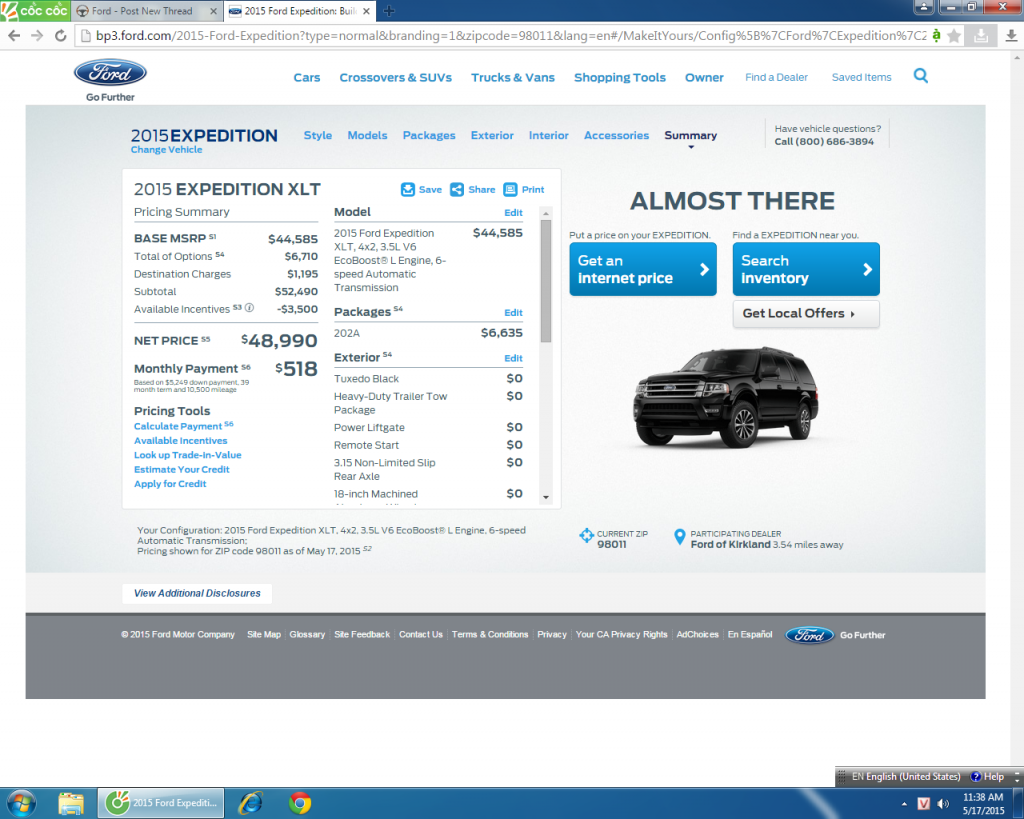Click Get an Internet price button
Screen dimensions: 1024x819
[643, 269]
